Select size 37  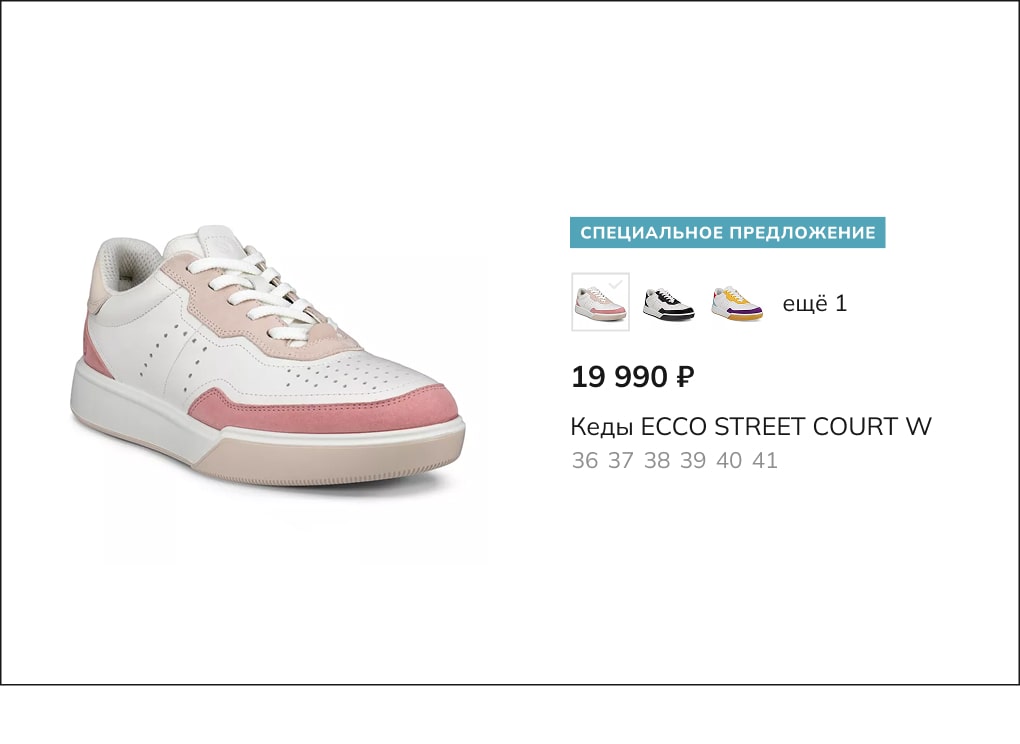(621, 460)
